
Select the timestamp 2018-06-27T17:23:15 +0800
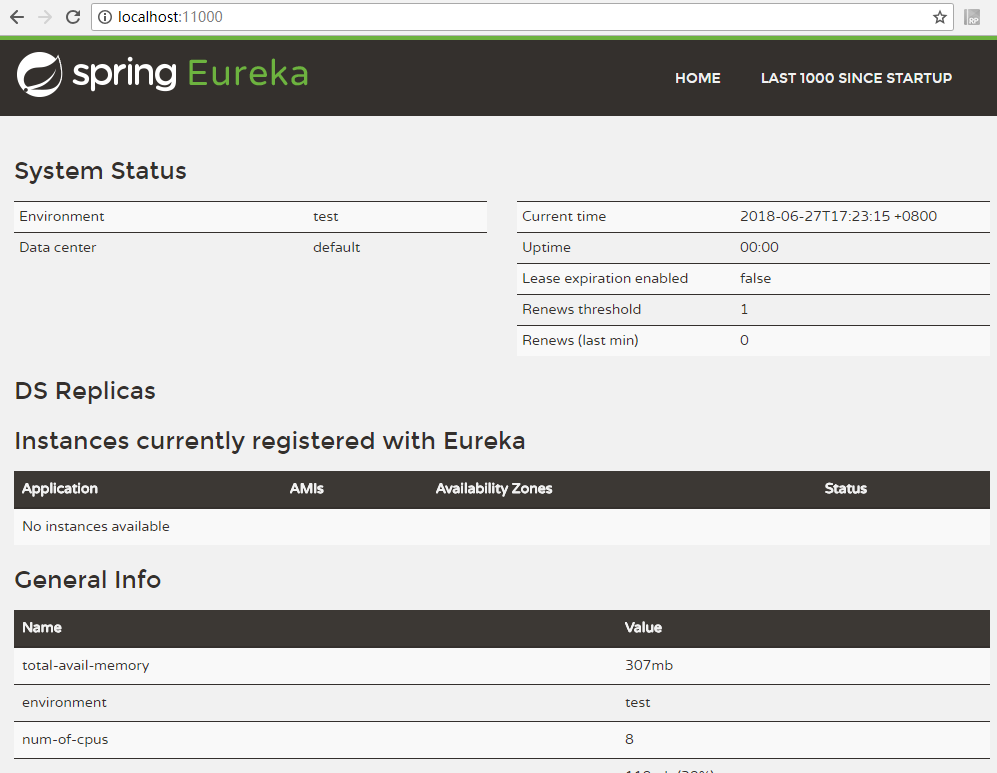click(838, 216)
